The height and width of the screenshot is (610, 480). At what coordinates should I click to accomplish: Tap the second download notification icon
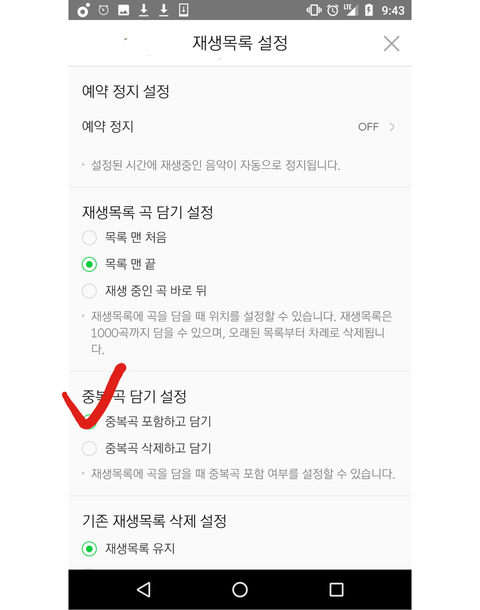pyautogui.click(x=164, y=10)
